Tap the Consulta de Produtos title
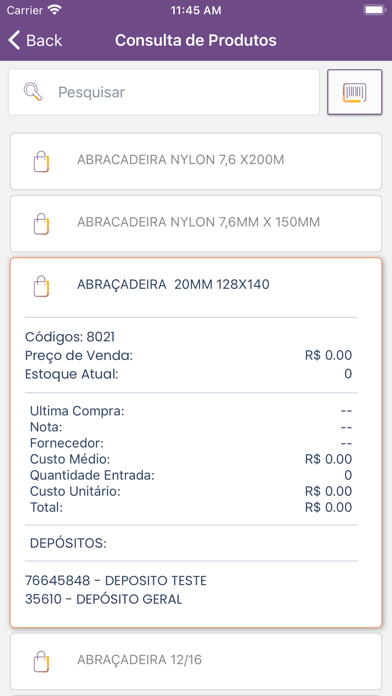Image resolution: width=392 pixels, height=696 pixels. point(196,40)
